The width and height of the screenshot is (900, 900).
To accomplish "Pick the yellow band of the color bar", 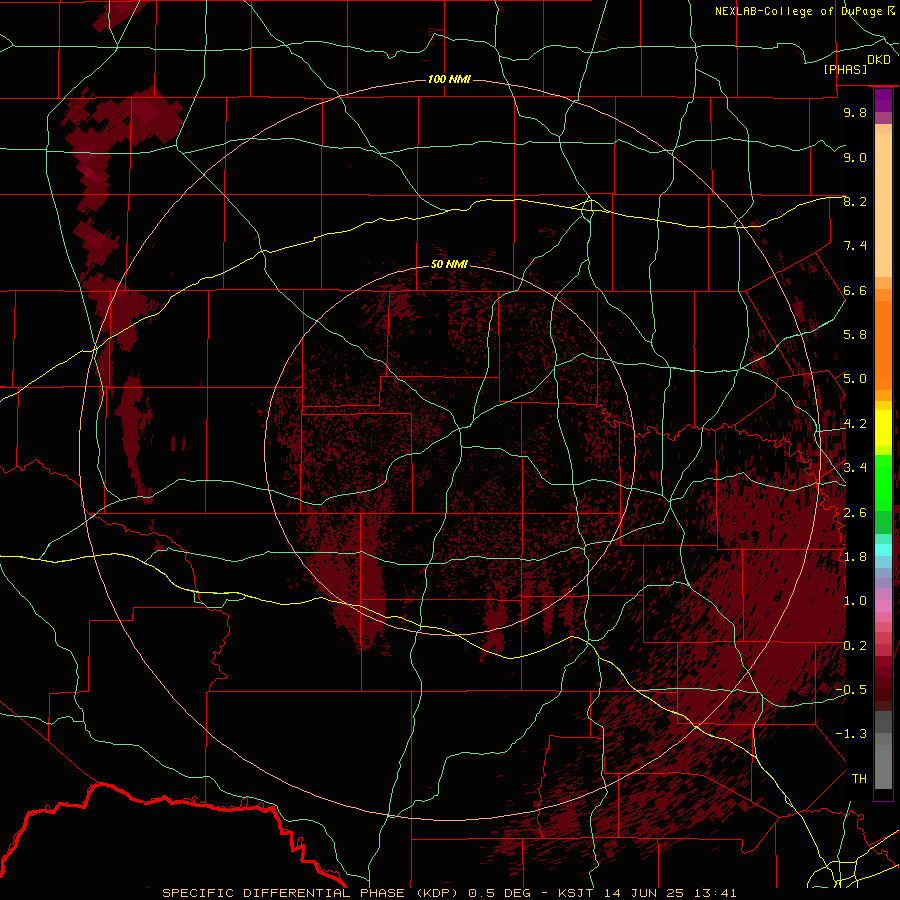I will [x=883, y=428].
